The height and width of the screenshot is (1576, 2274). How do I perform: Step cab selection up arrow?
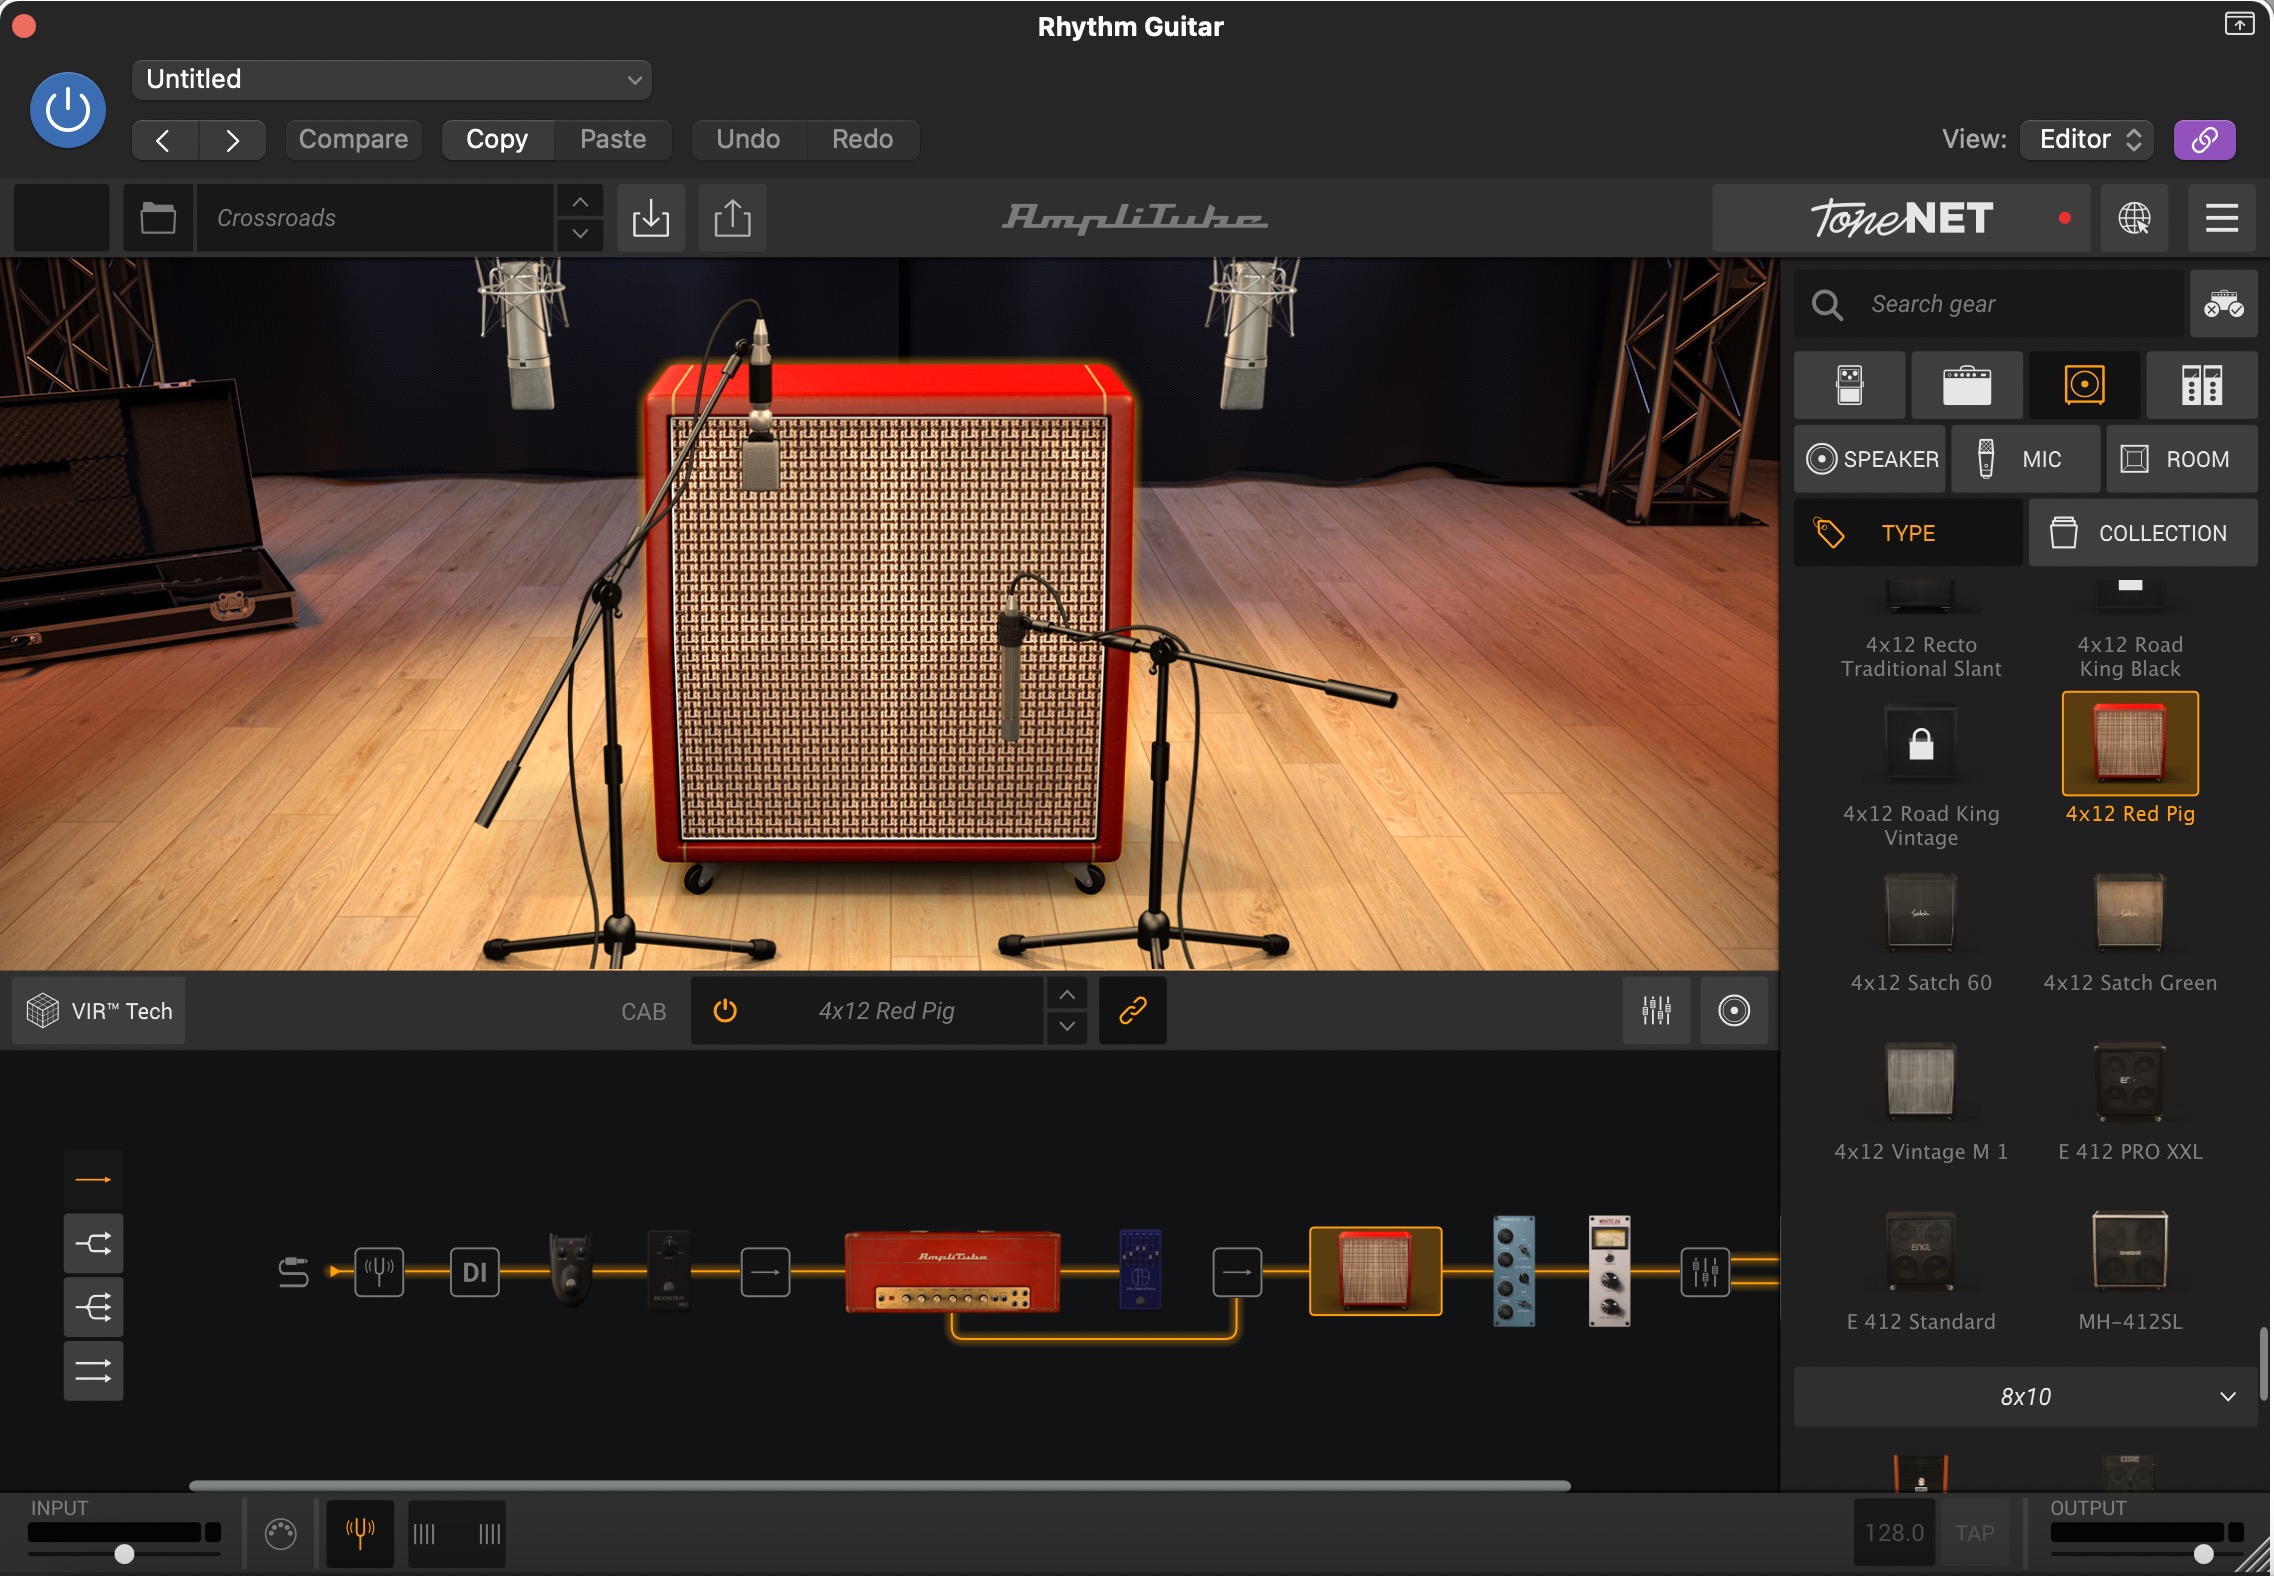point(1067,995)
